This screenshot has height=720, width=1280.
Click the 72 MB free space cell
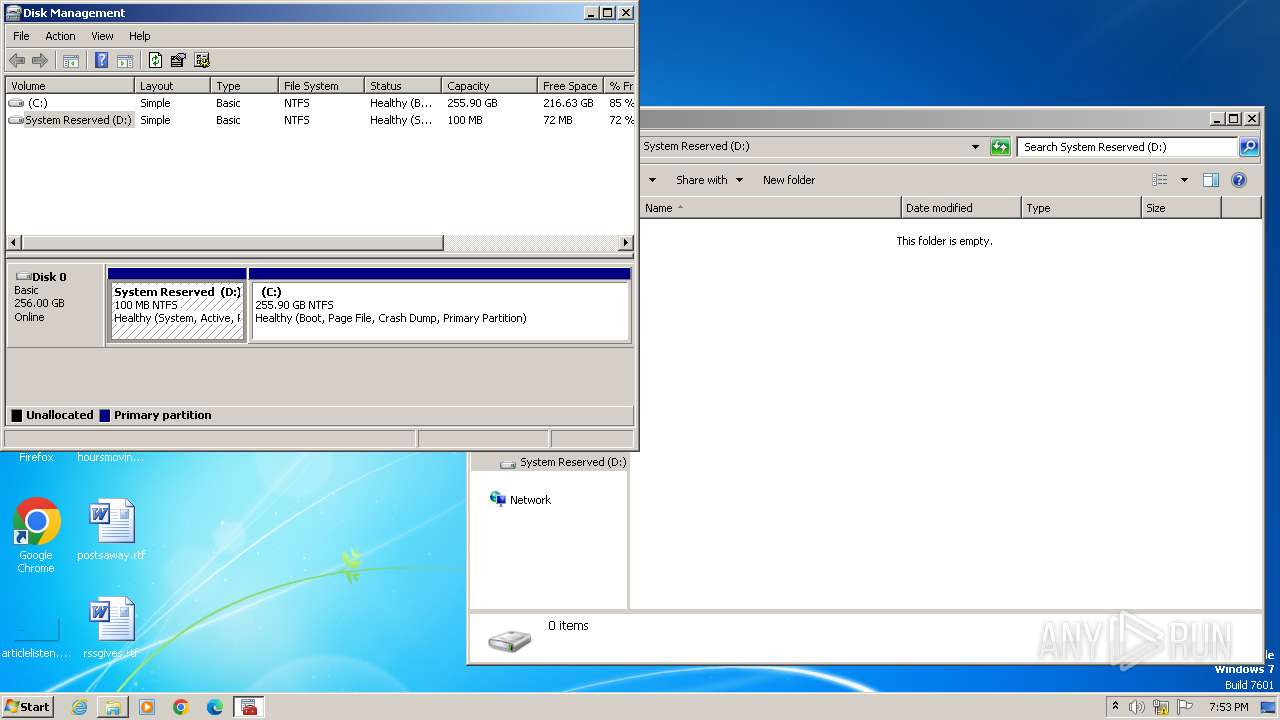click(x=558, y=120)
